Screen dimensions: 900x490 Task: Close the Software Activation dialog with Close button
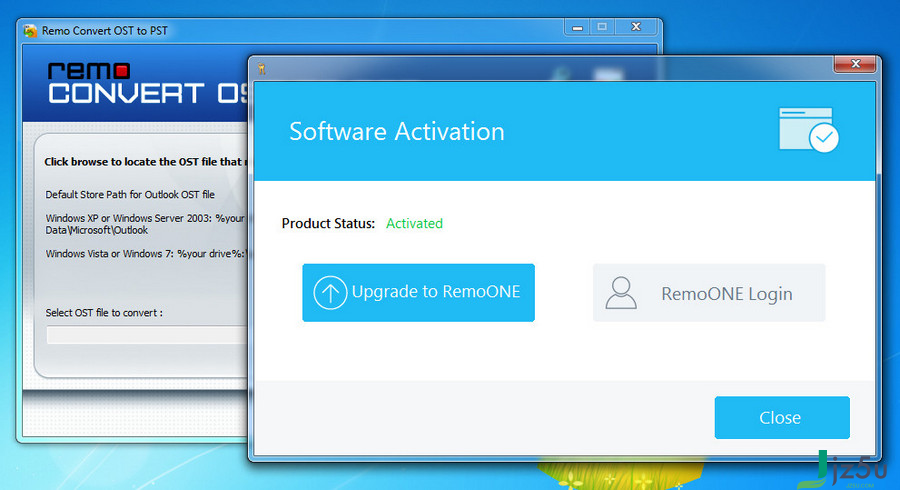click(782, 418)
